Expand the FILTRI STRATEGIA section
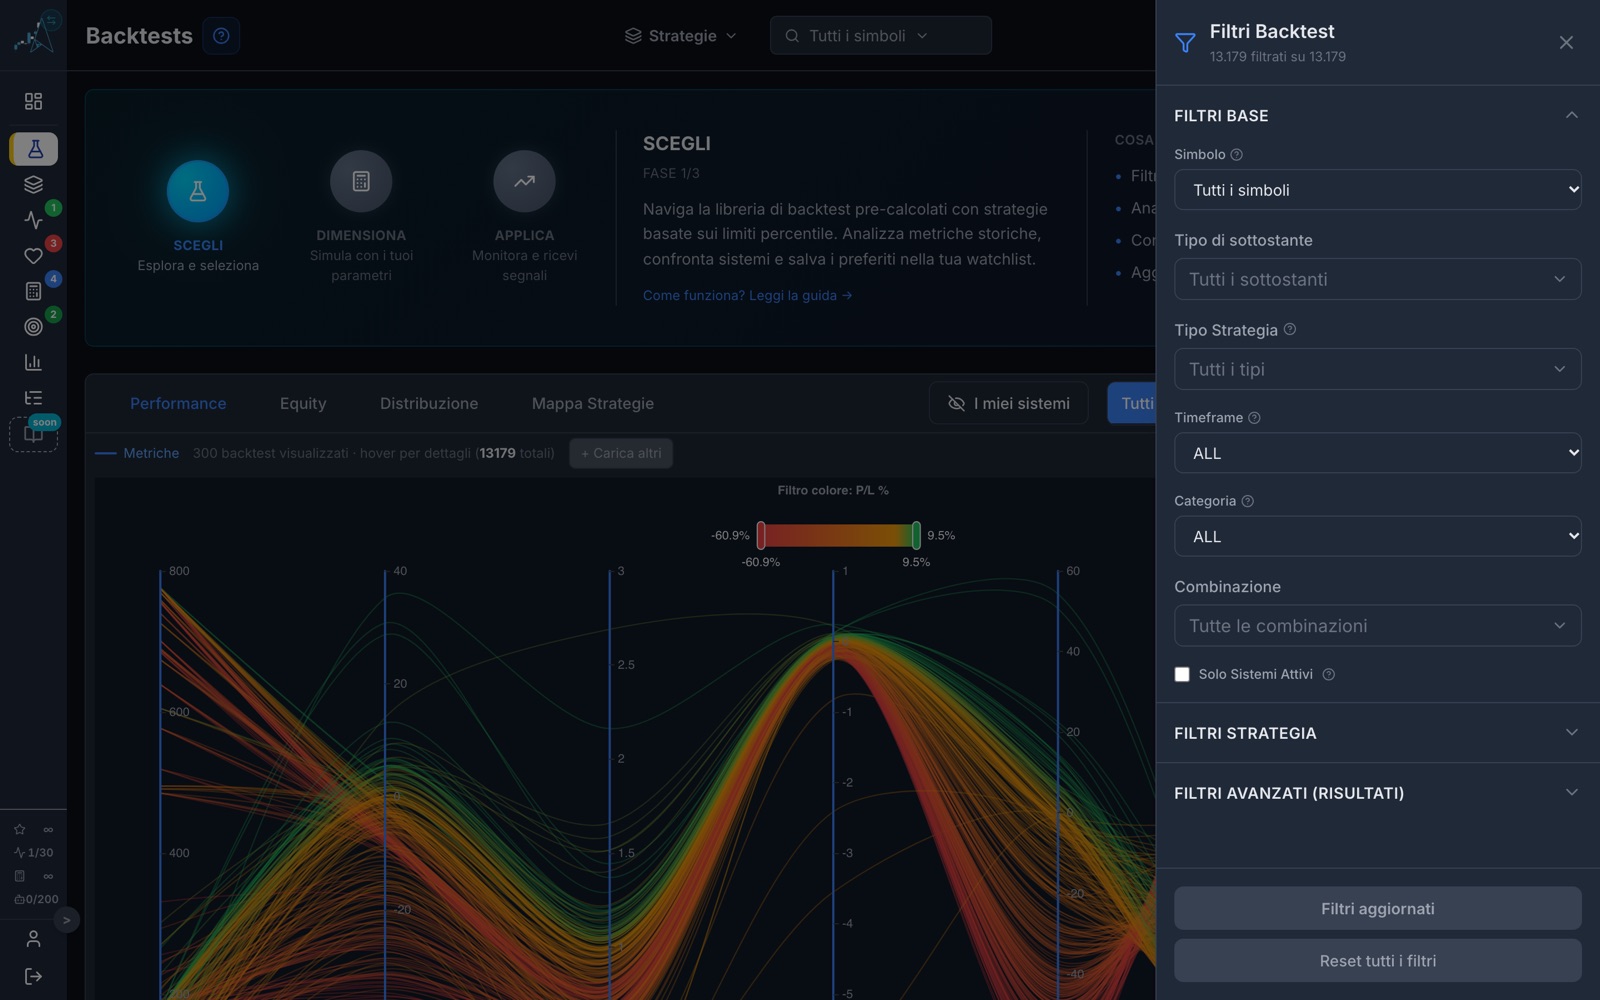The height and width of the screenshot is (1000, 1600). coord(1377,733)
